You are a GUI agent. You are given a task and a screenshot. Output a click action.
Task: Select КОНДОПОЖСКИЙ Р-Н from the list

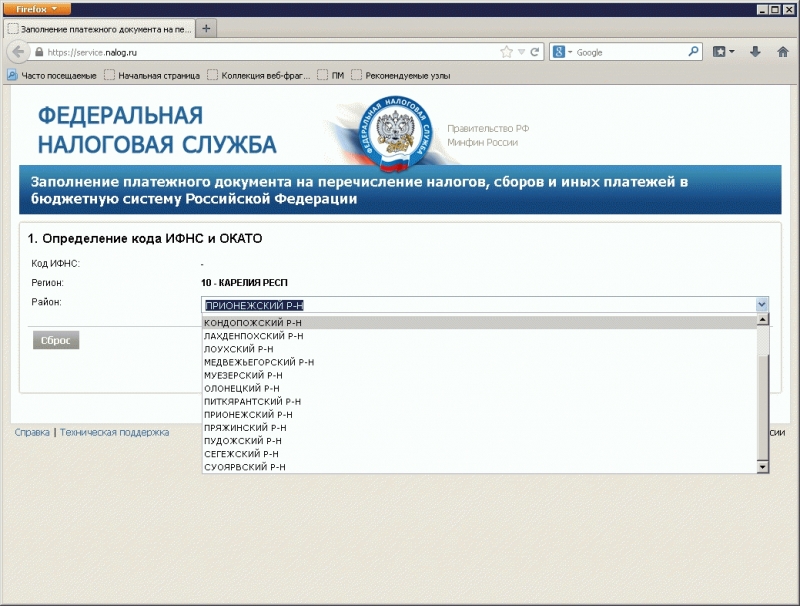(x=253, y=323)
